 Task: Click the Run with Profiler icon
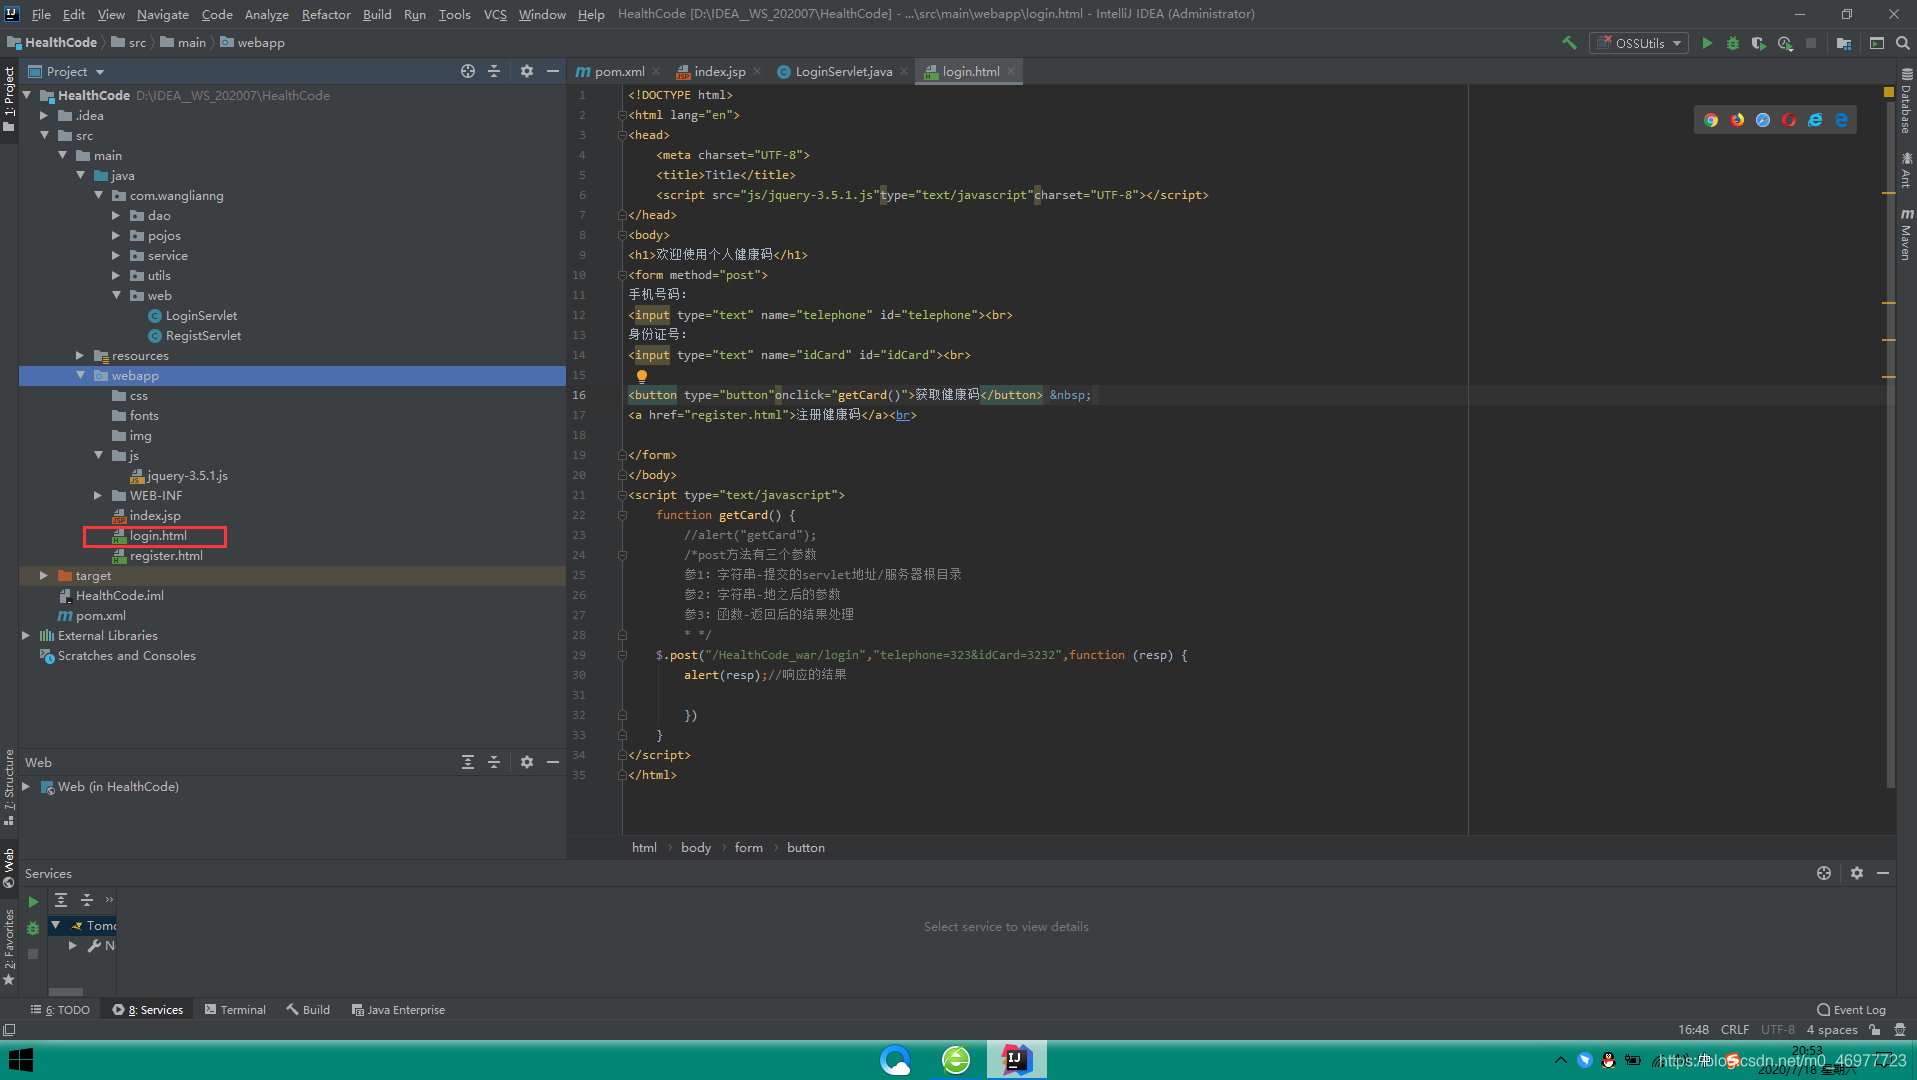(1785, 43)
